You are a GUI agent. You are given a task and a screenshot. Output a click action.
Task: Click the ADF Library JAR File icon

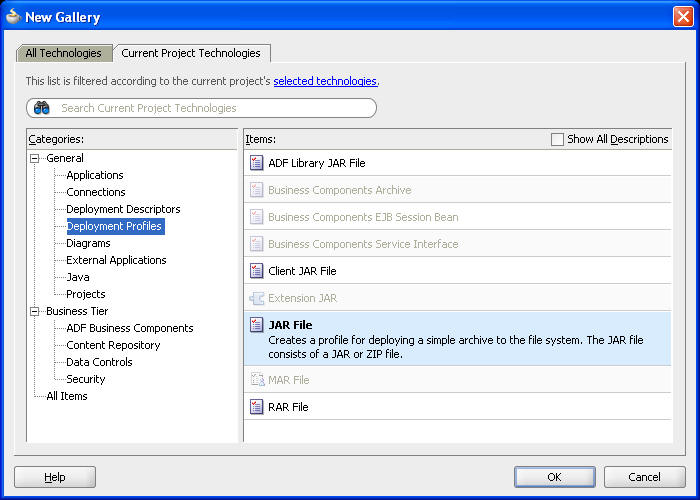pos(257,163)
